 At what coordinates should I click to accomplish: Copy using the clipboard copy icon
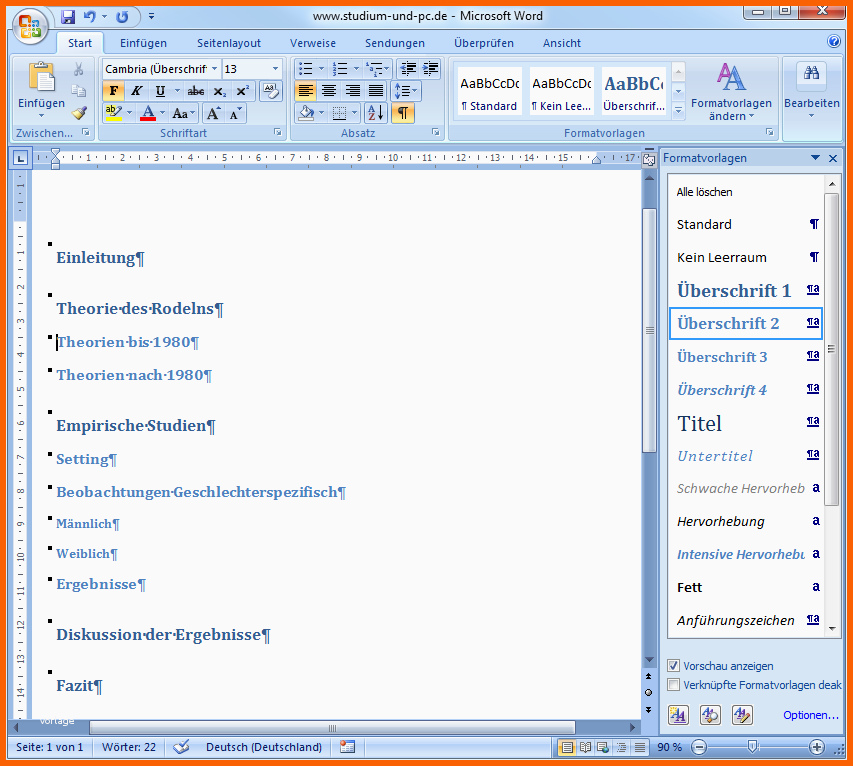(79, 90)
